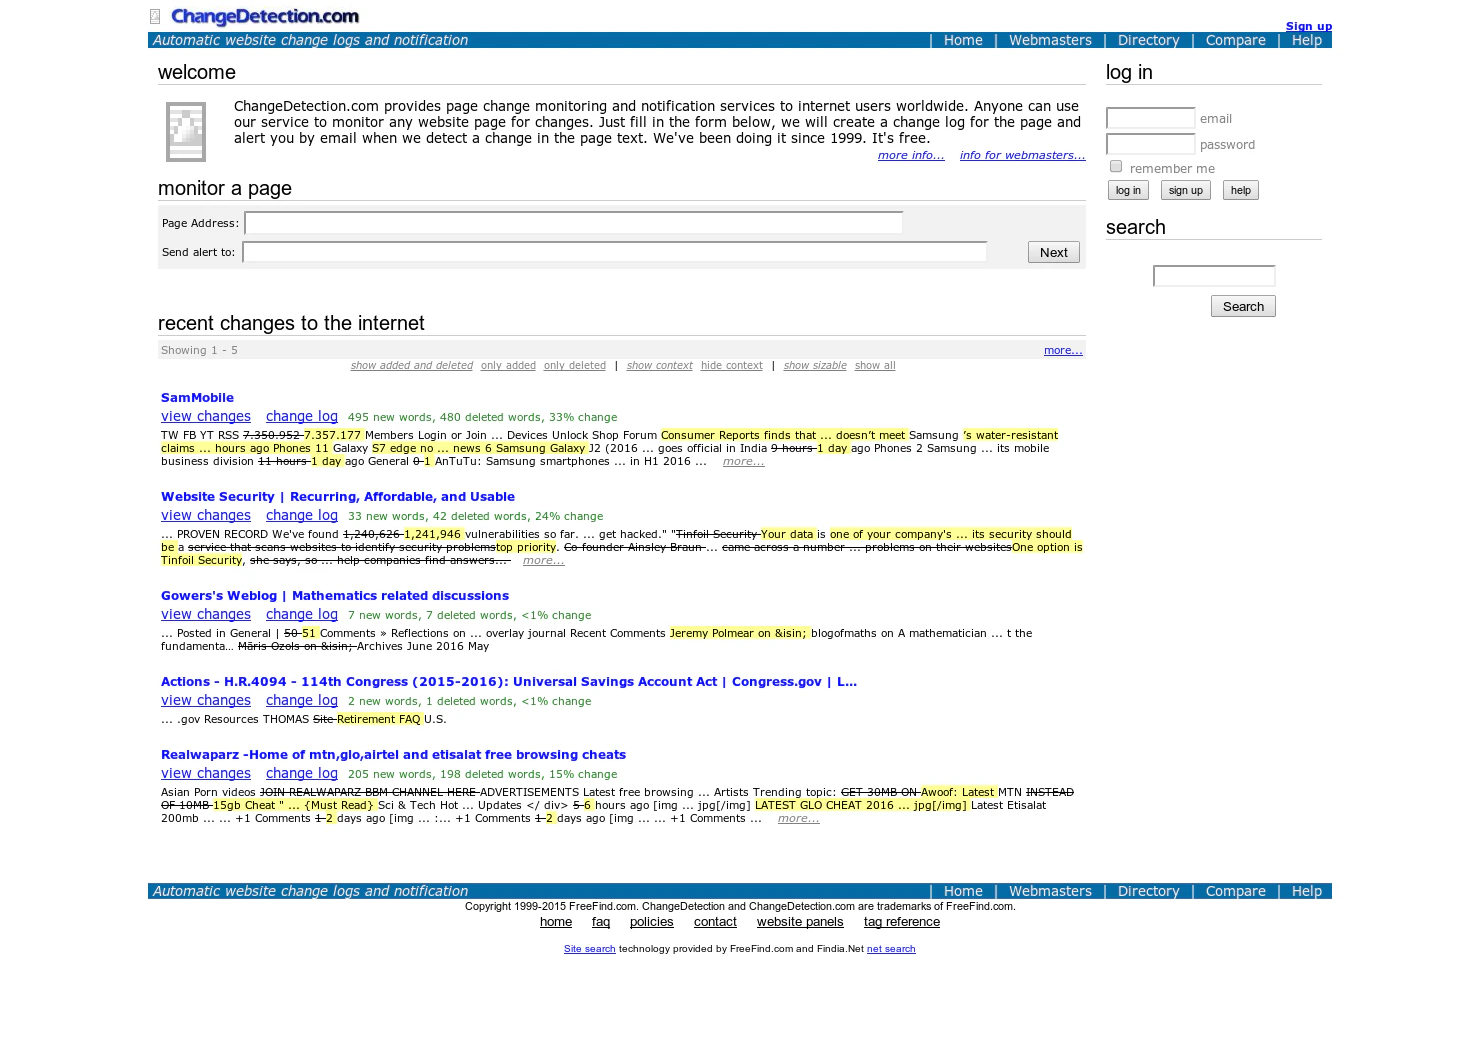Select show context option
Screen dimensions: 1480x1037
pos(660,365)
